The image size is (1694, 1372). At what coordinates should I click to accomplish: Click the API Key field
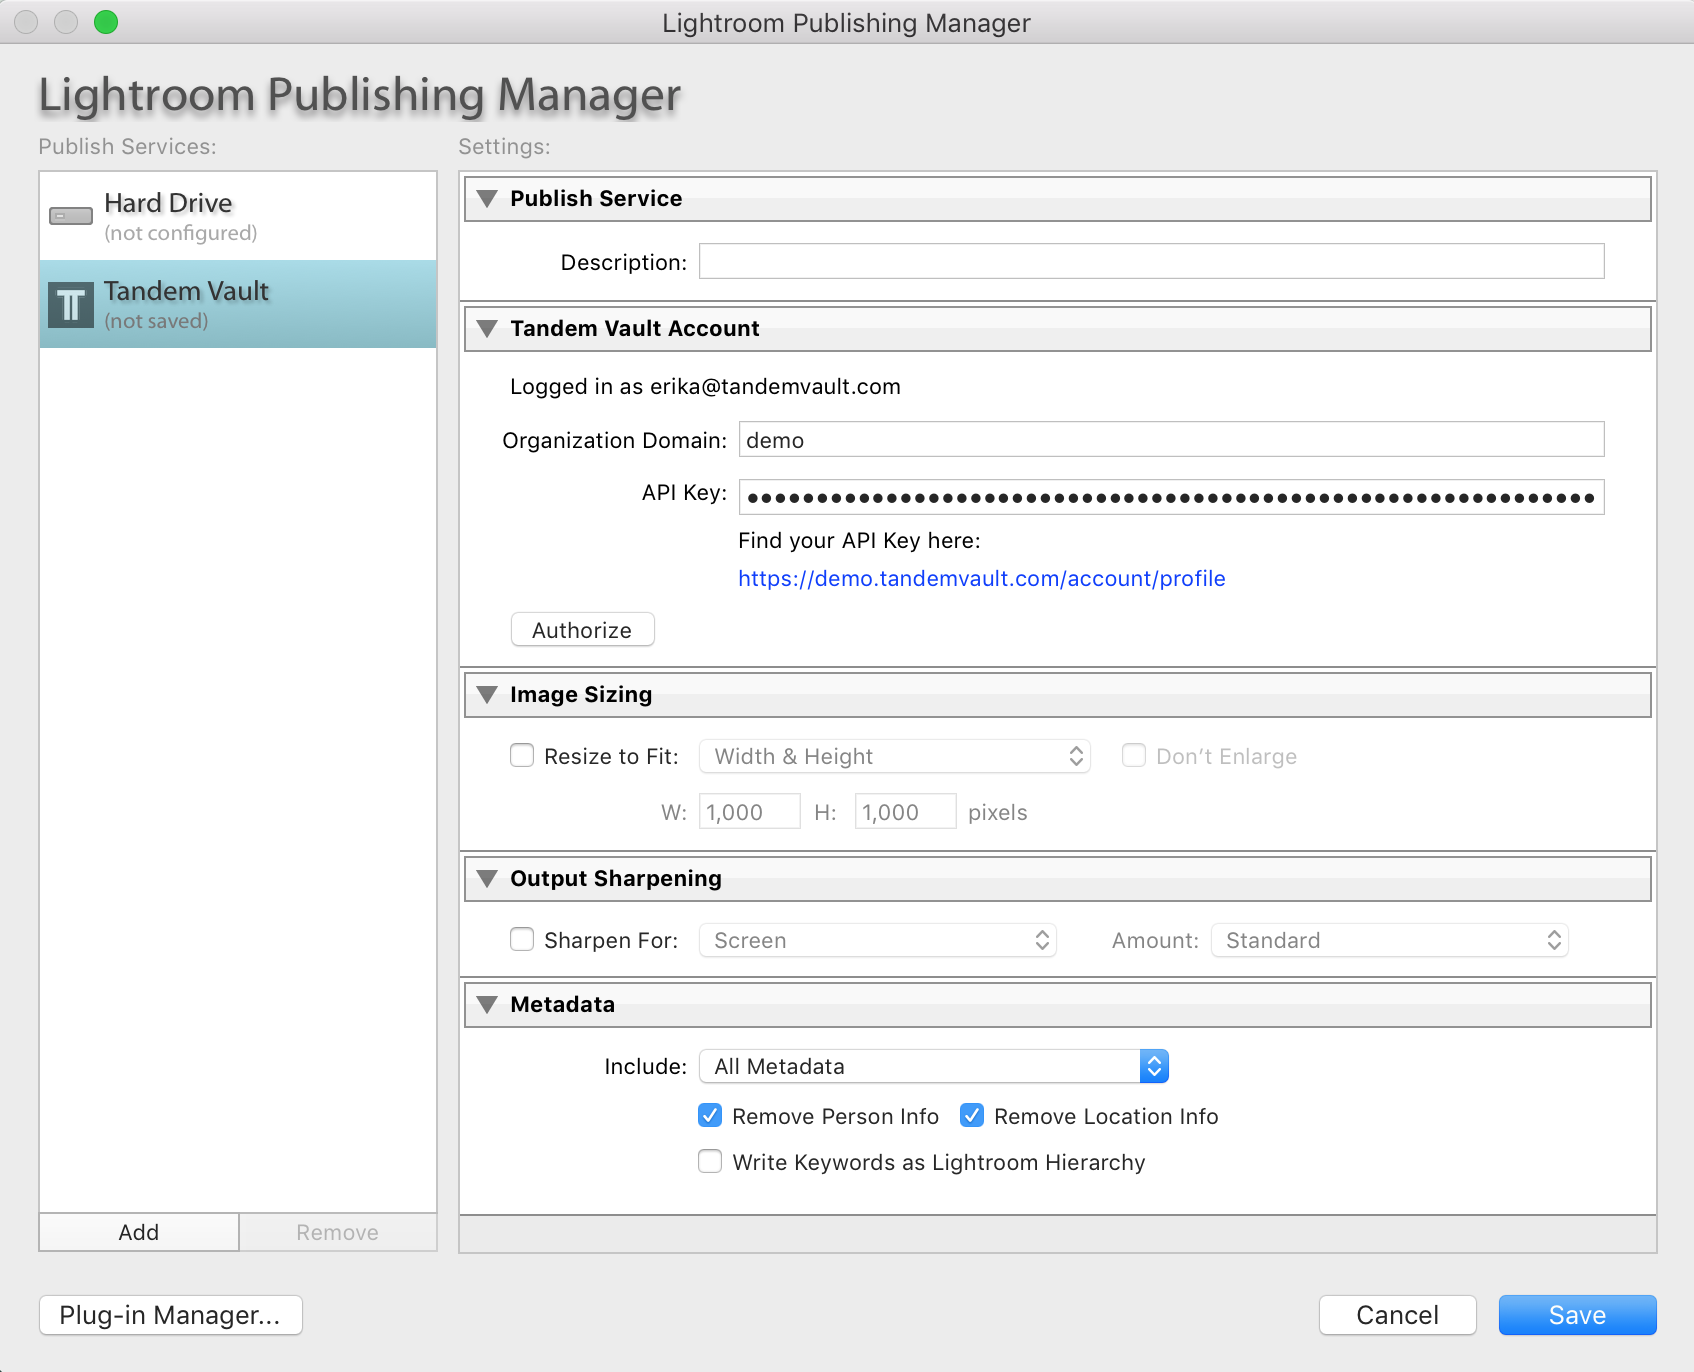[x=1172, y=497]
